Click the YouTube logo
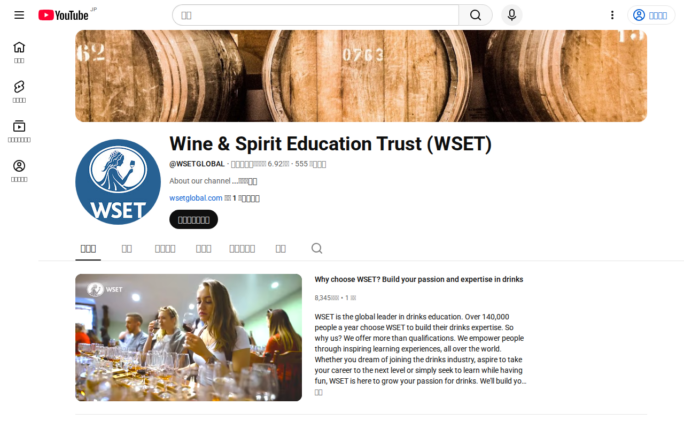 pyautogui.click(x=64, y=15)
